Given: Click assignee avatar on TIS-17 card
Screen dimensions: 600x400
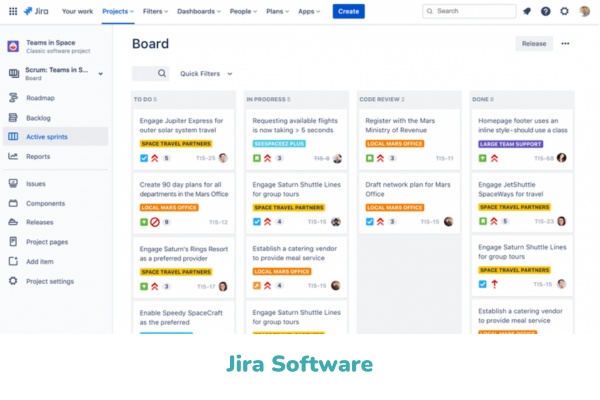Looking at the screenshot, I should (x=223, y=286).
